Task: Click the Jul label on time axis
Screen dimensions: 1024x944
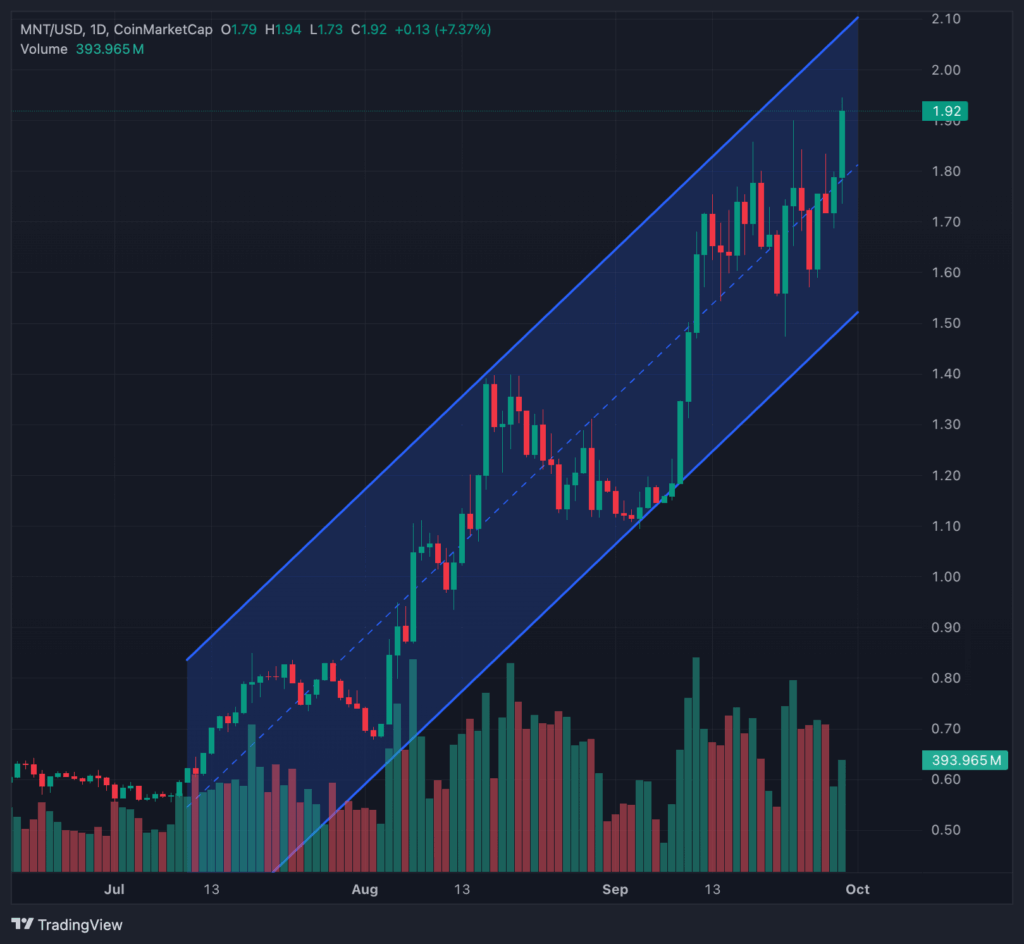Action: tap(114, 889)
